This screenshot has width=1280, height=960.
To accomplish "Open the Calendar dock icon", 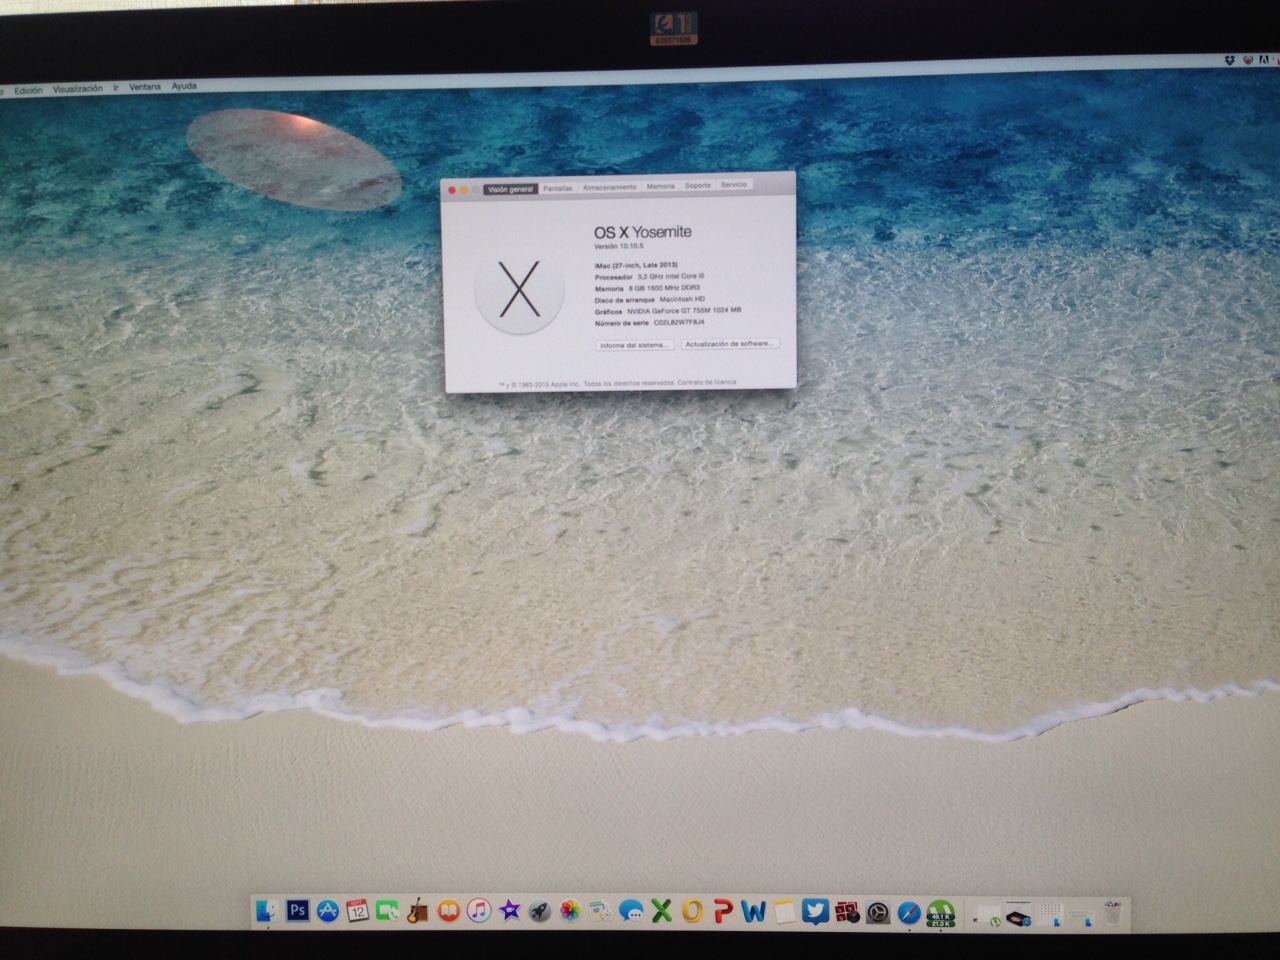I will [357, 910].
